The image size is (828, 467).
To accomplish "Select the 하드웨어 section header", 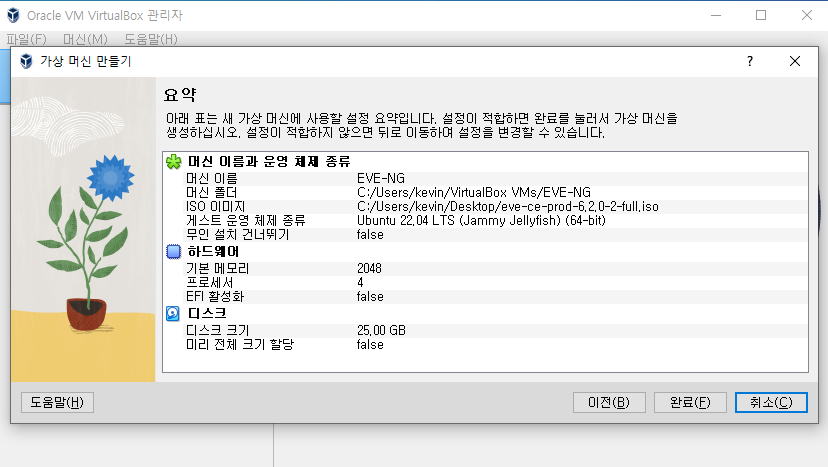I will [x=213, y=251].
